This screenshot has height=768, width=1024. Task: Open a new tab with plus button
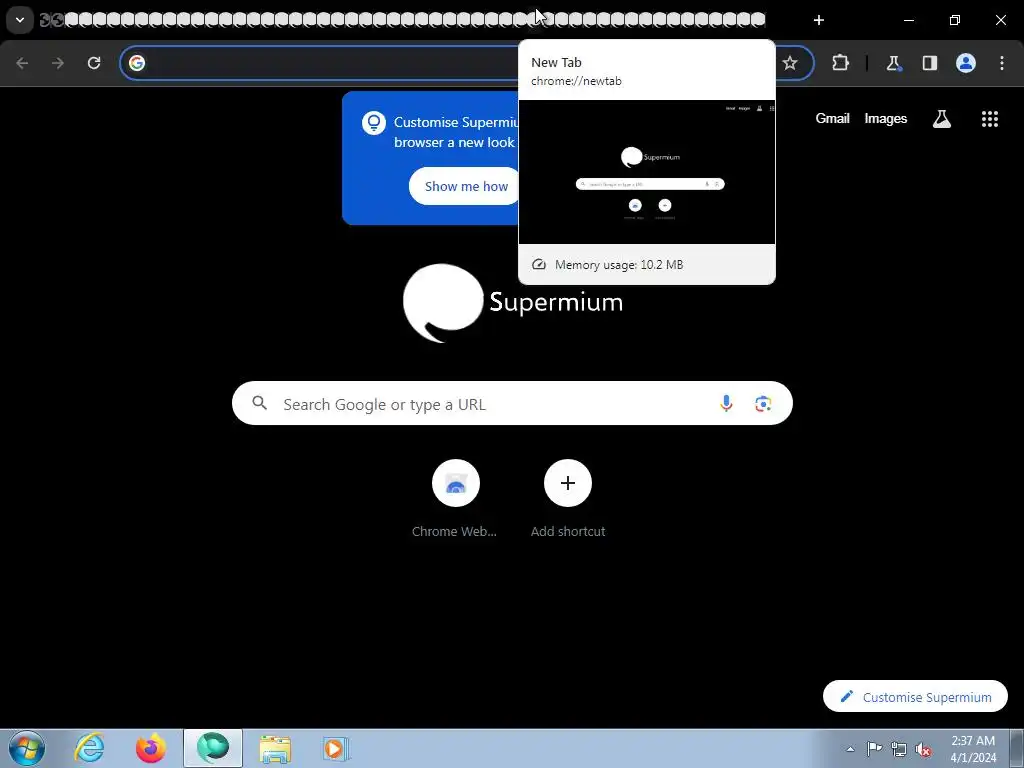point(819,20)
